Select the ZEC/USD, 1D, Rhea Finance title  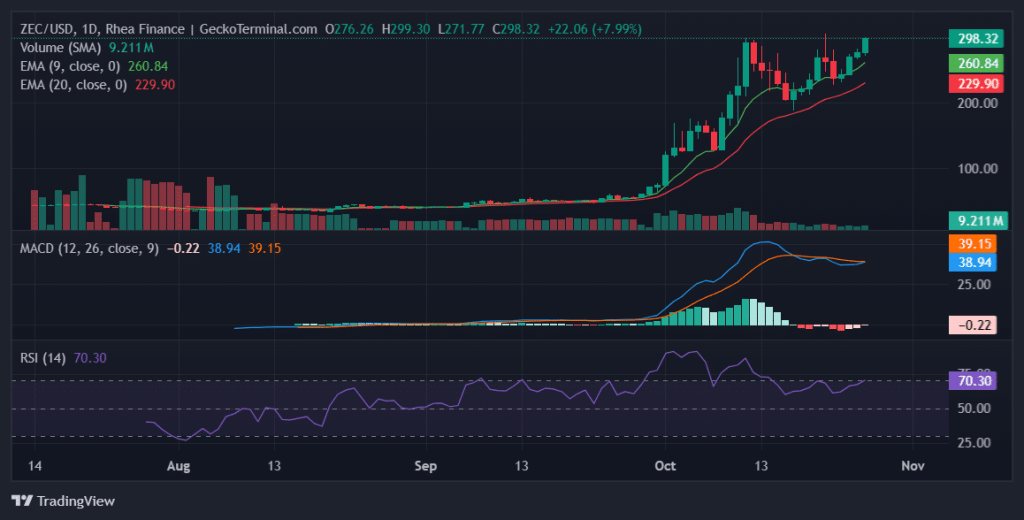103,29
